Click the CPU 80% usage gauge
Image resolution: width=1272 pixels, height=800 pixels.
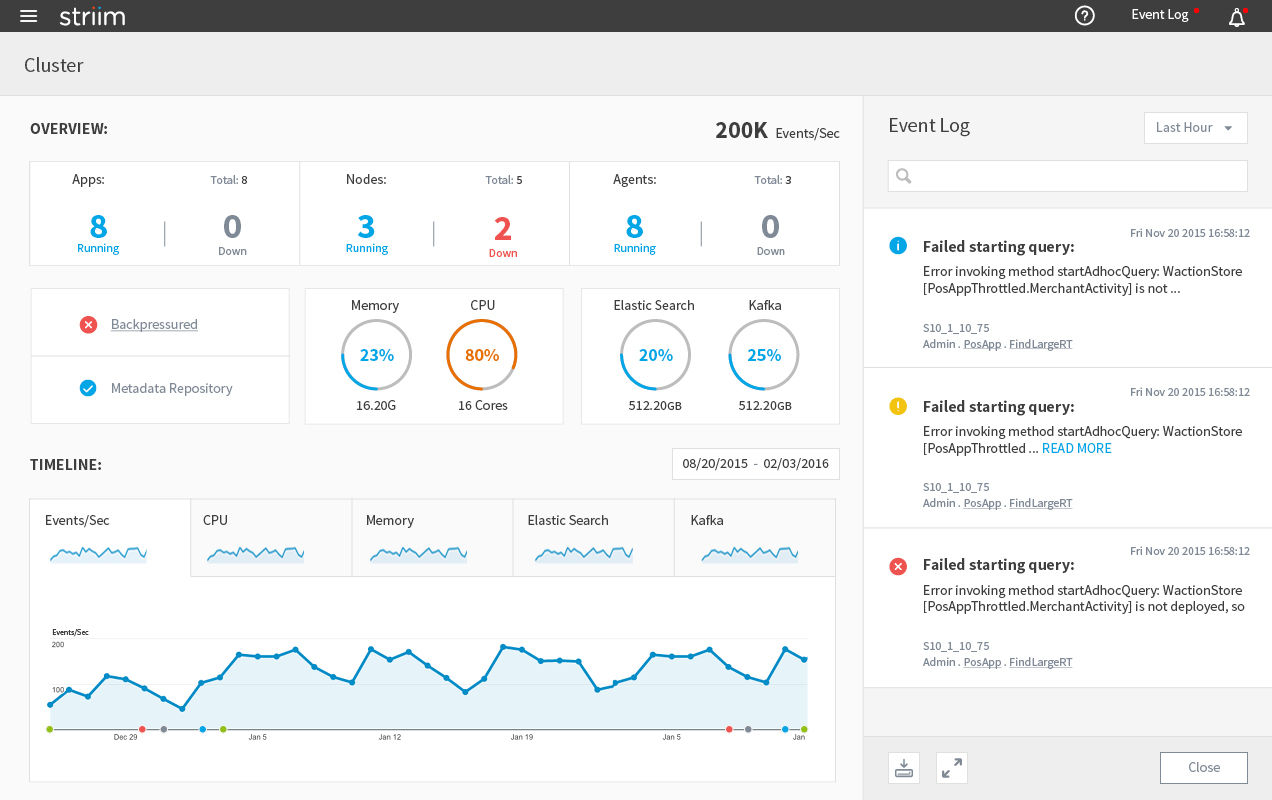tap(481, 355)
